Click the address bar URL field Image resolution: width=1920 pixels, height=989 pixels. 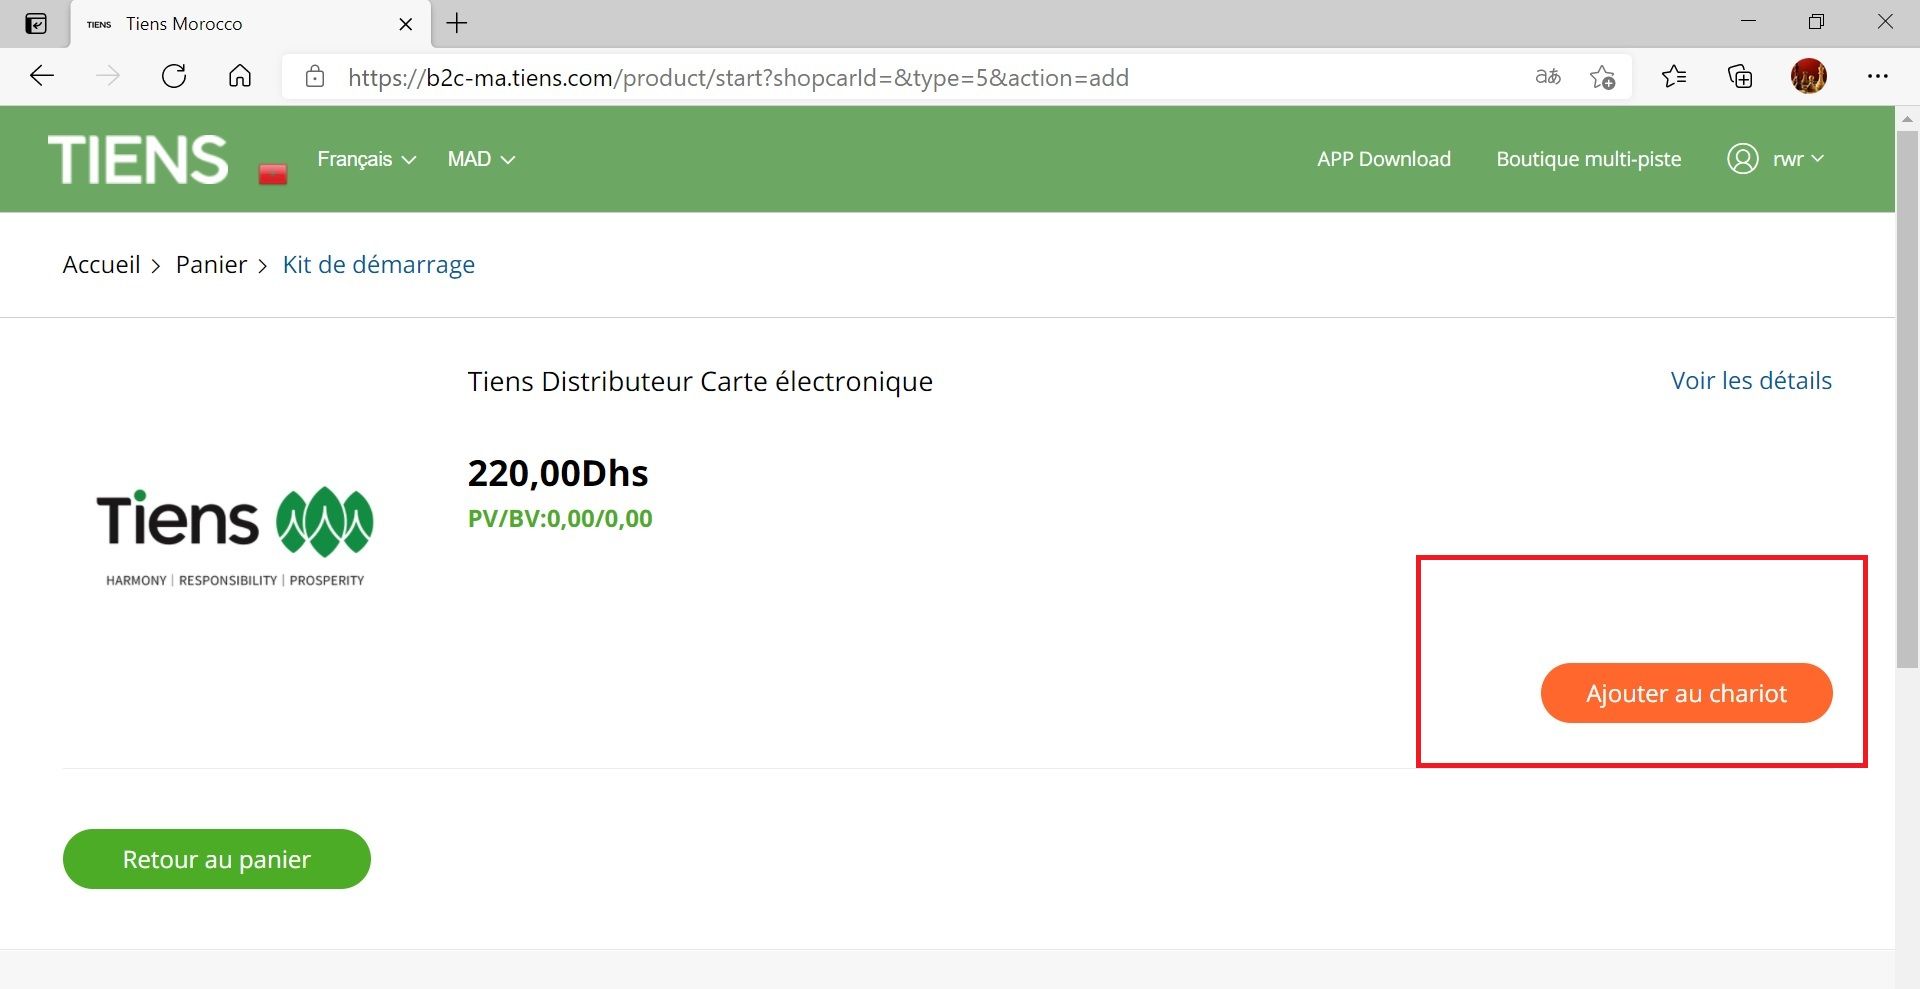[900, 78]
